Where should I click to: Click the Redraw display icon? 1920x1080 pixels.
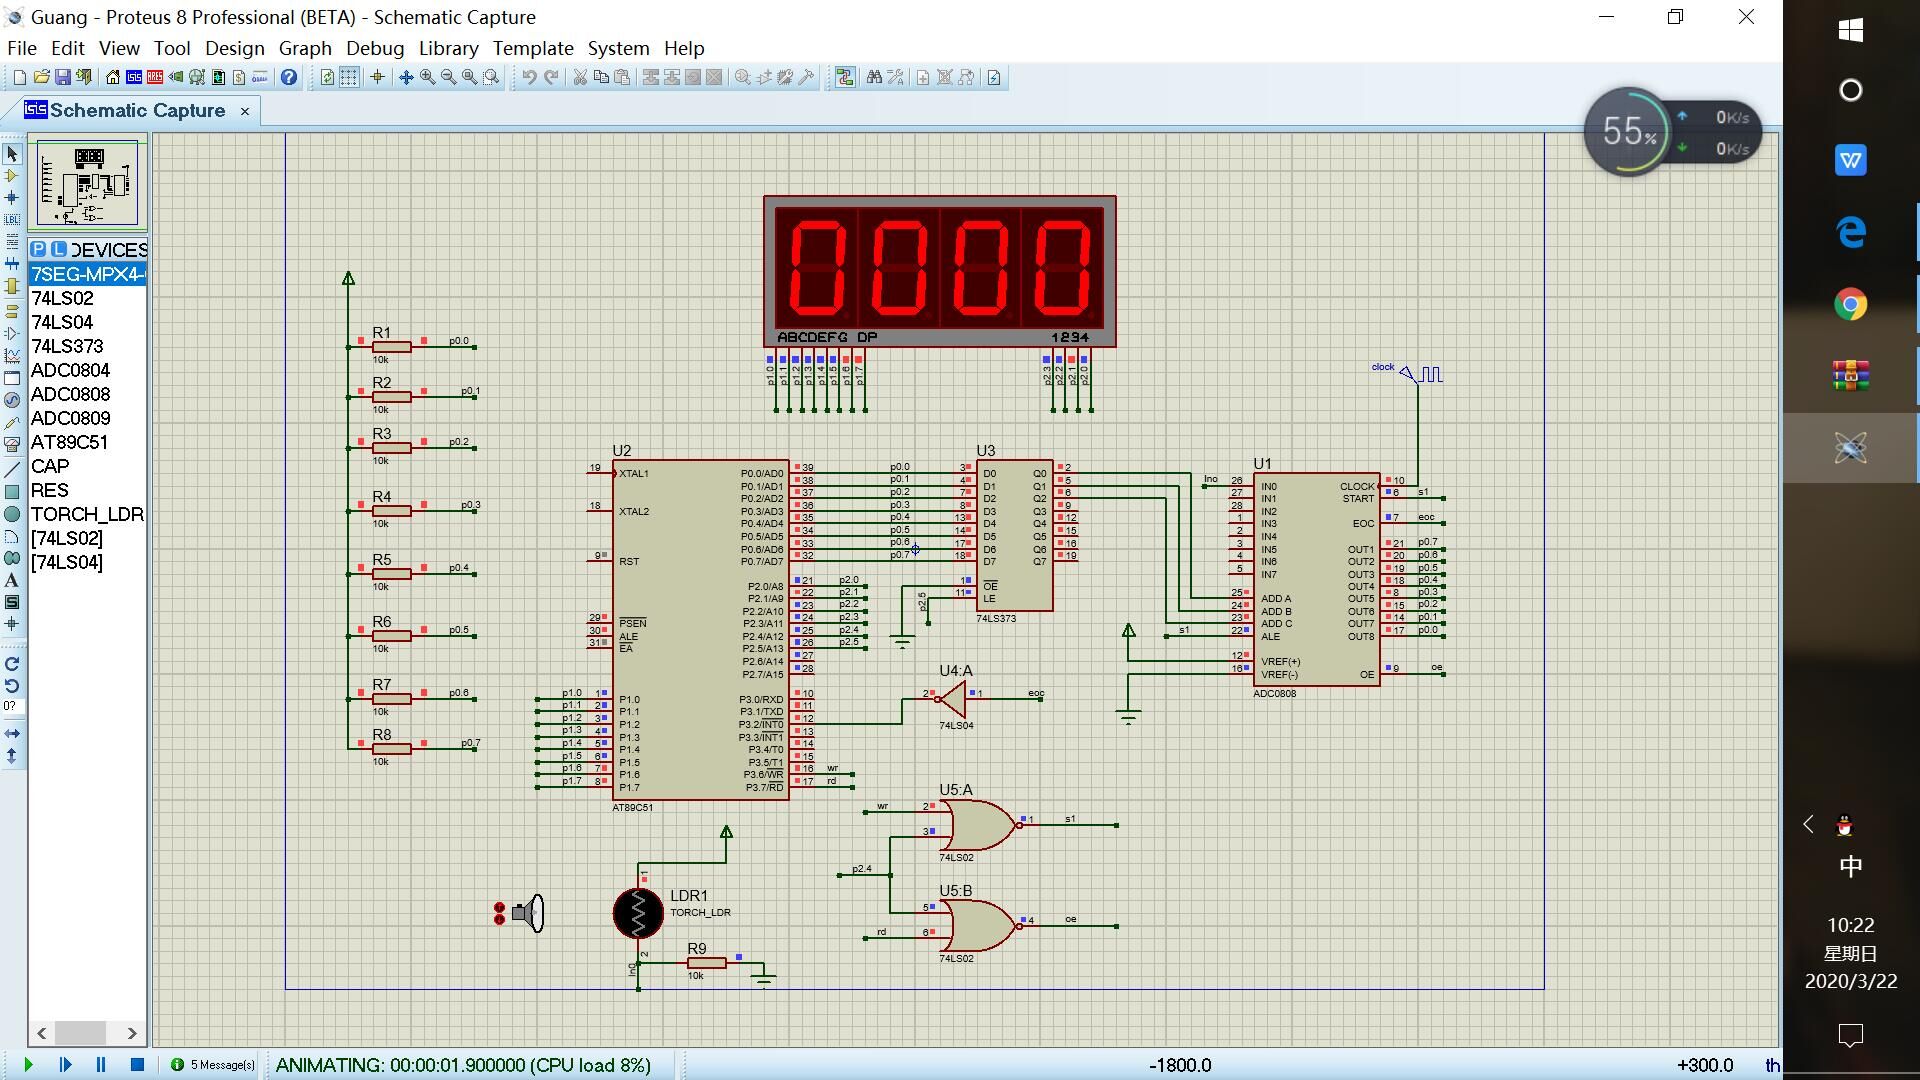pyautogui.click(x=327, y=77)
